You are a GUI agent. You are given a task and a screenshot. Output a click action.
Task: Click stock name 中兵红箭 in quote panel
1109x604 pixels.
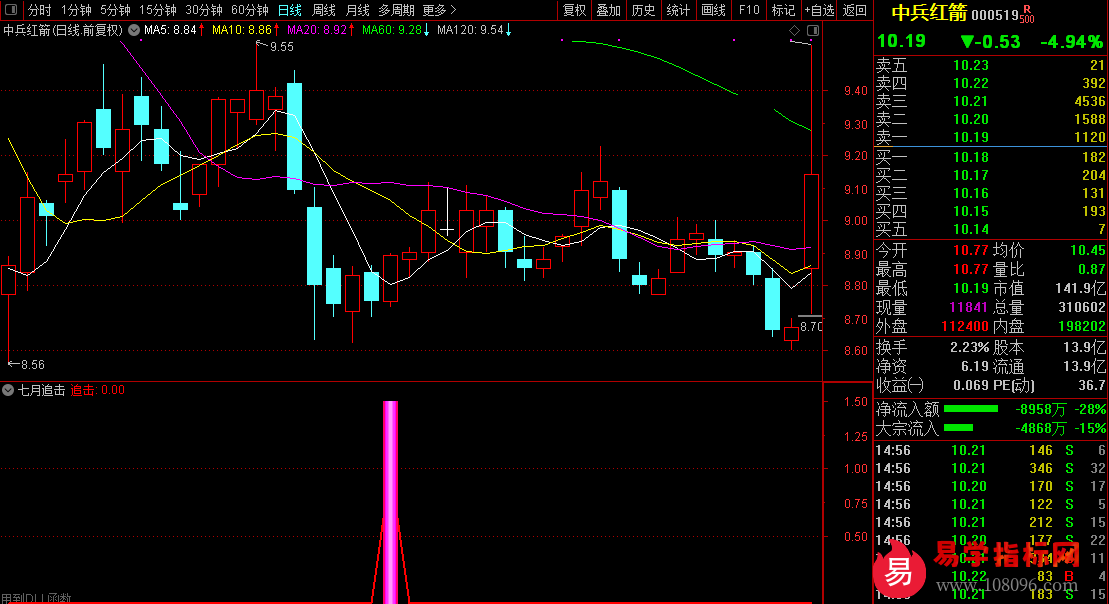click(929, 13)
